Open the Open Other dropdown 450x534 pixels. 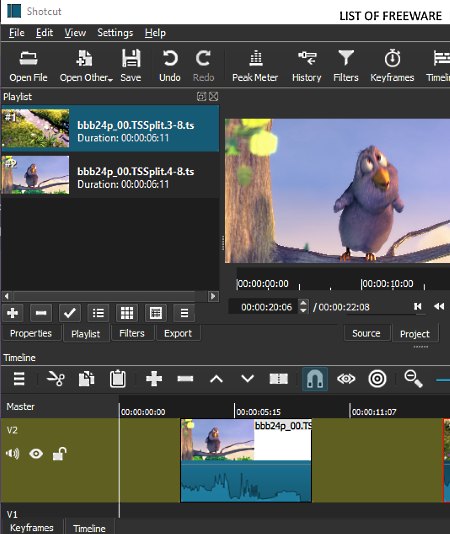86,66
